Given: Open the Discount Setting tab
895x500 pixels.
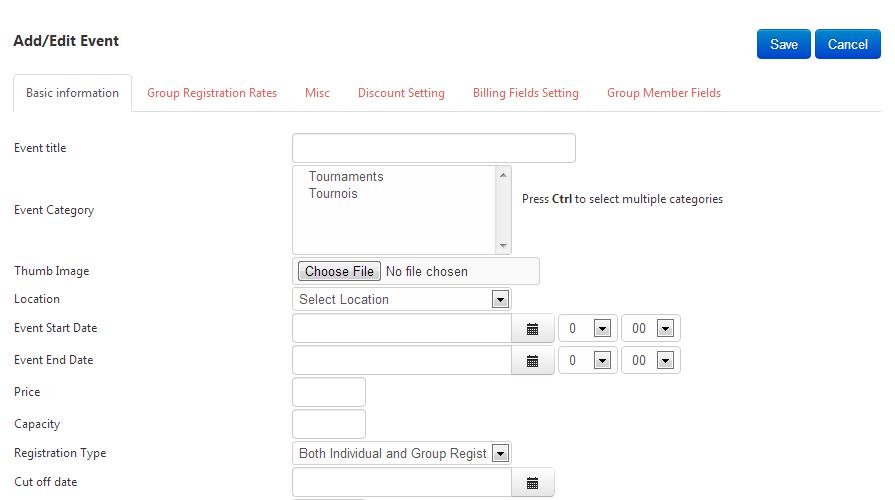Looking at the screenshot, I should pos(401,93).
